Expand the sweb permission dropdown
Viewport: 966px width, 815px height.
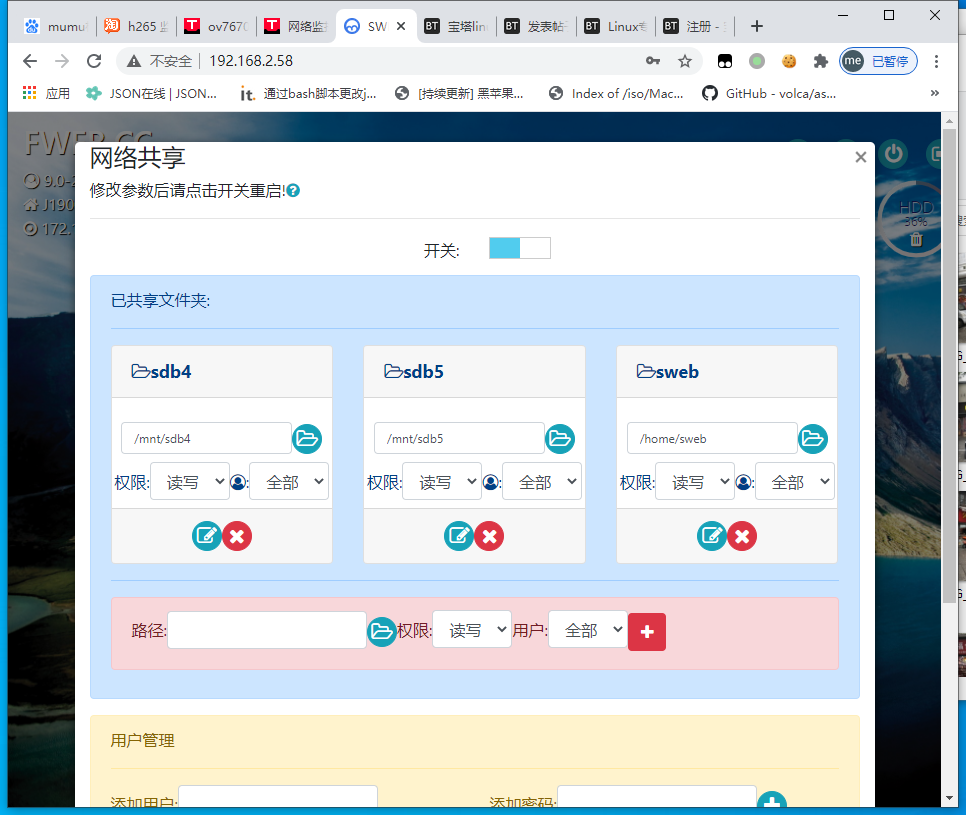(695, 482)
